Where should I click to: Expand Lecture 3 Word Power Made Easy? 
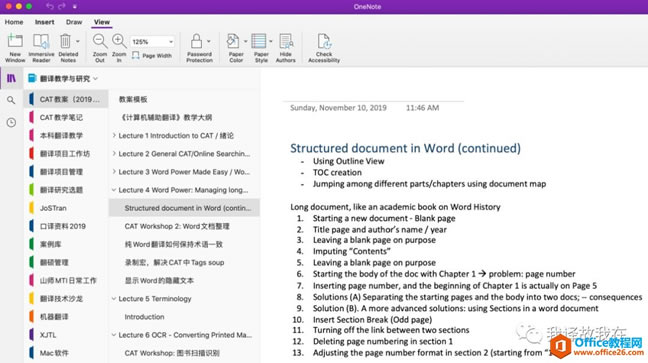[x=114, y=172]
